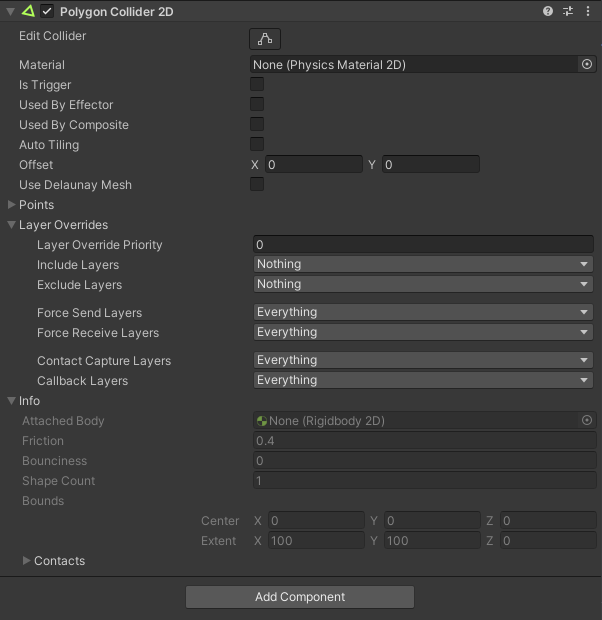Click the Offset X input field
Screen dimensions: 602x620
(x=314, y=164)
